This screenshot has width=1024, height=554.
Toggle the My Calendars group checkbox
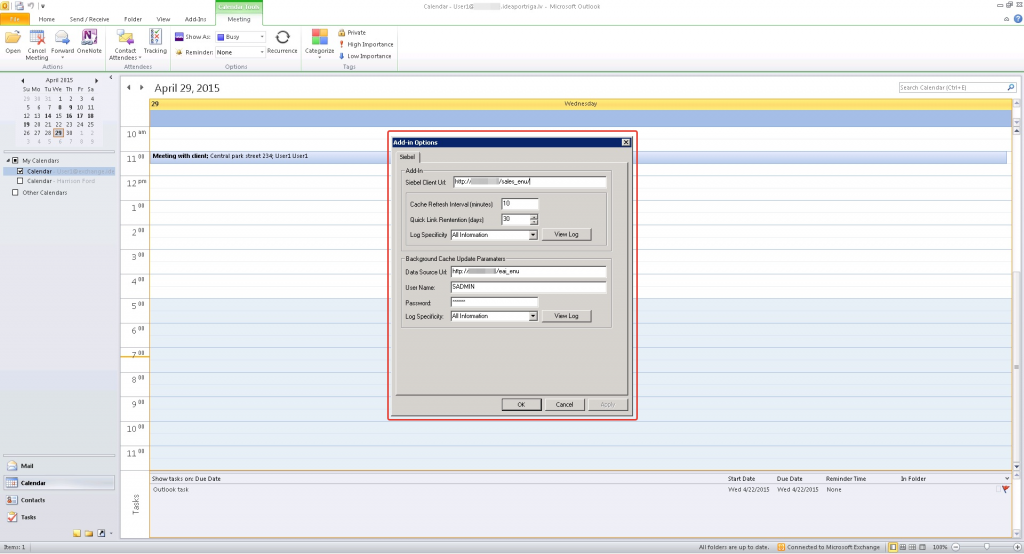coord(15,160)
